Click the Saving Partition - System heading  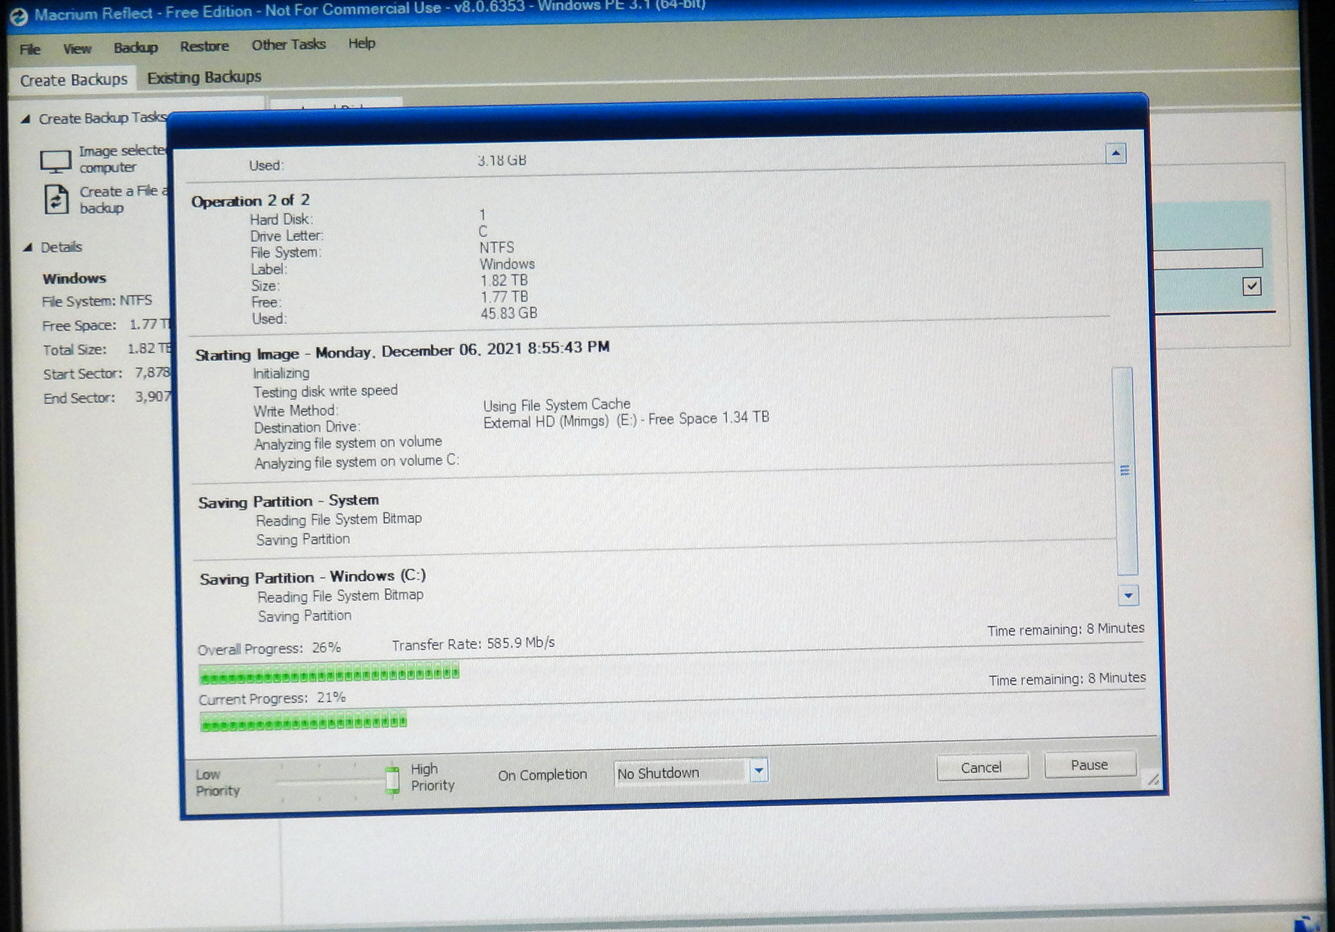tap(288, 501)
